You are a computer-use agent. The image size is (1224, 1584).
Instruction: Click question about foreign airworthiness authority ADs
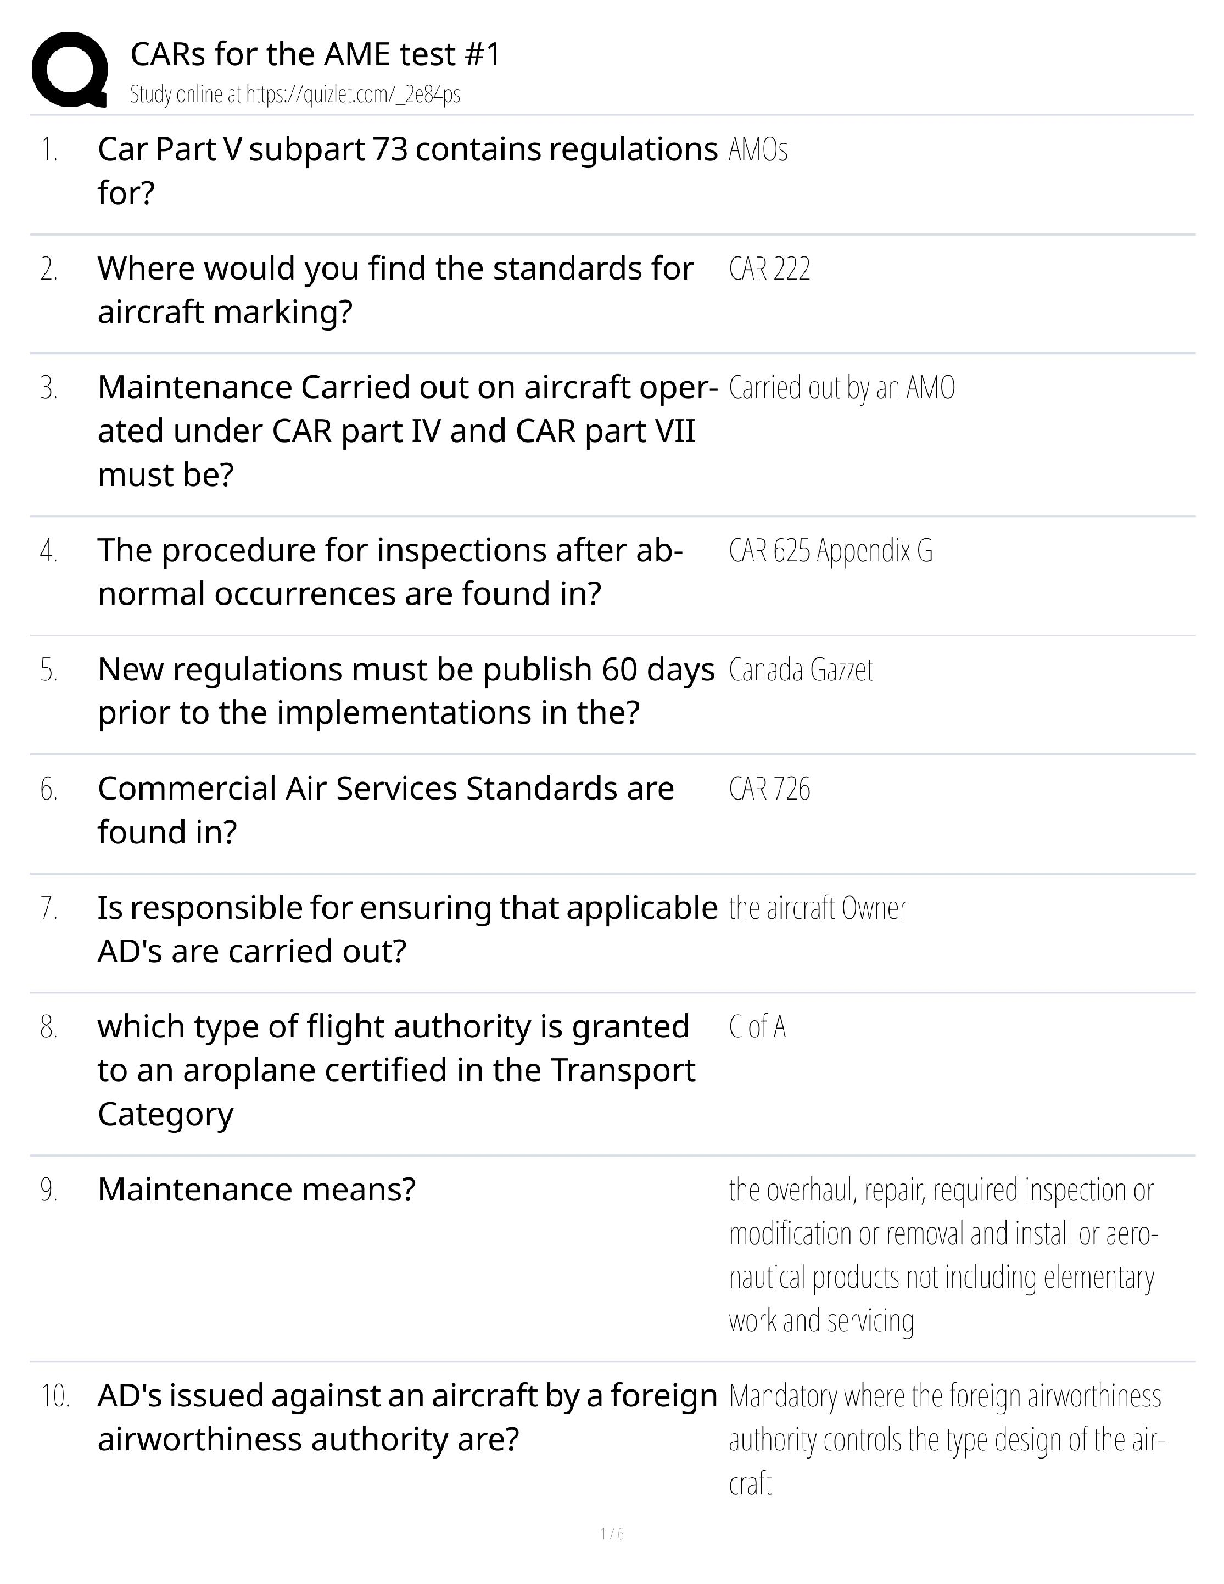point(407,1416)
